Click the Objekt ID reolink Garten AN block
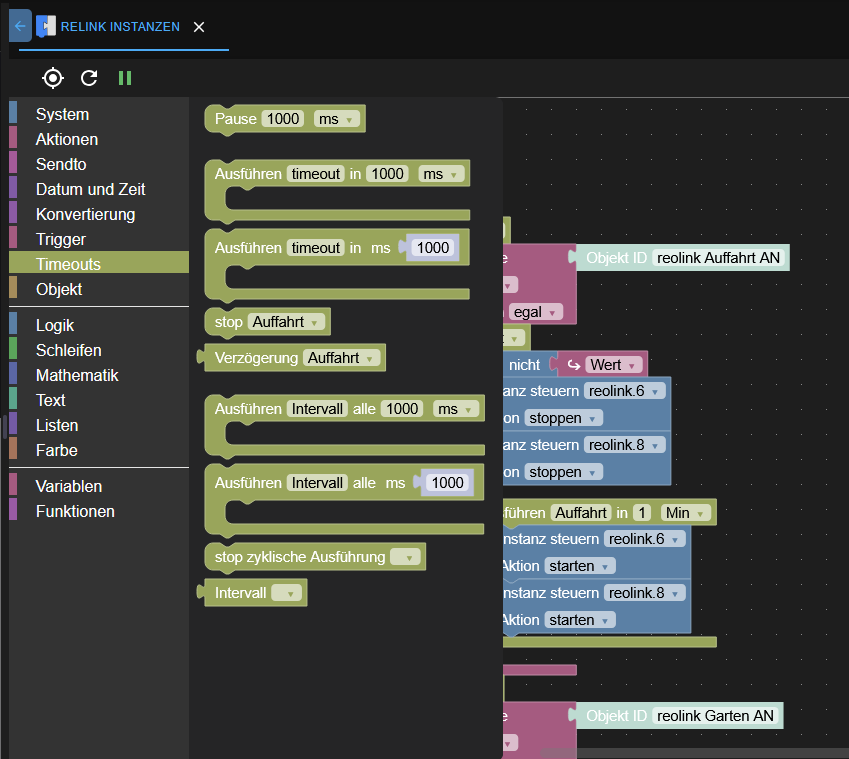 tap(678, 716)
